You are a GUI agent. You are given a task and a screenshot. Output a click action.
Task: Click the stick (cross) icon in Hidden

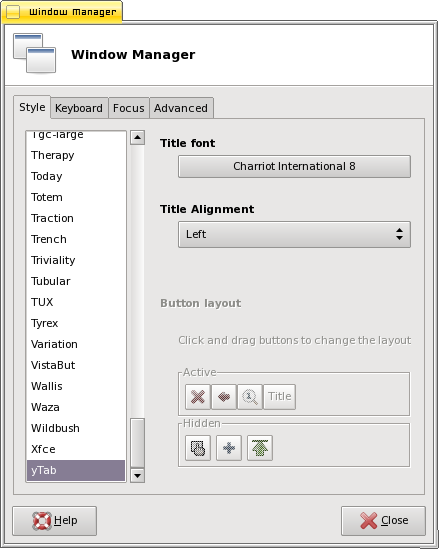tap(229, 448)
